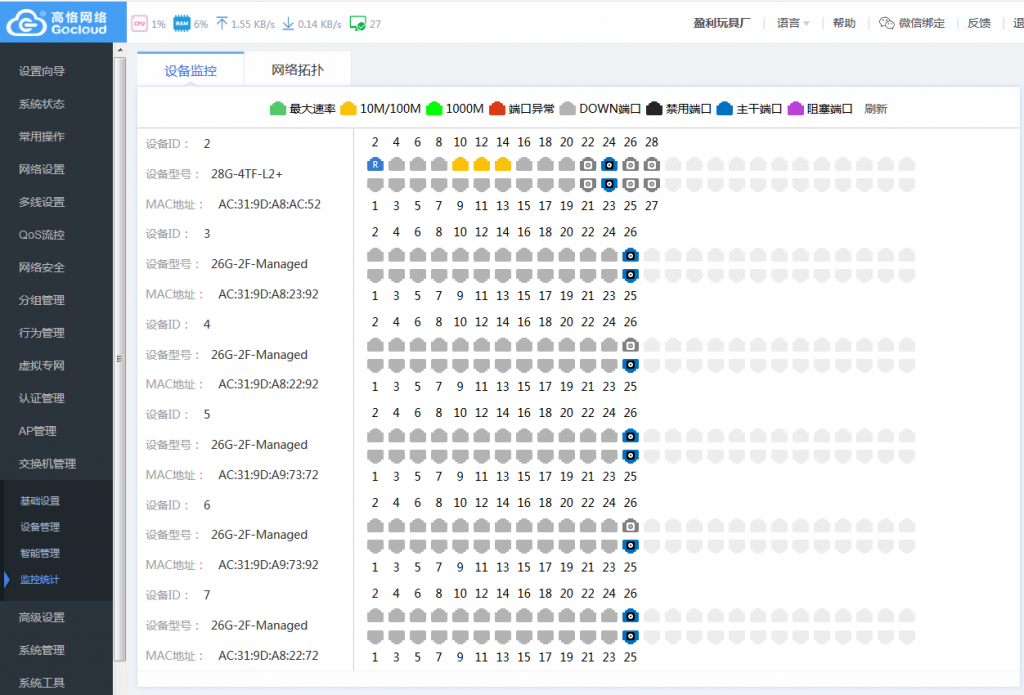
Task: Select the 设备监控 tab
Action: (190, 71)
